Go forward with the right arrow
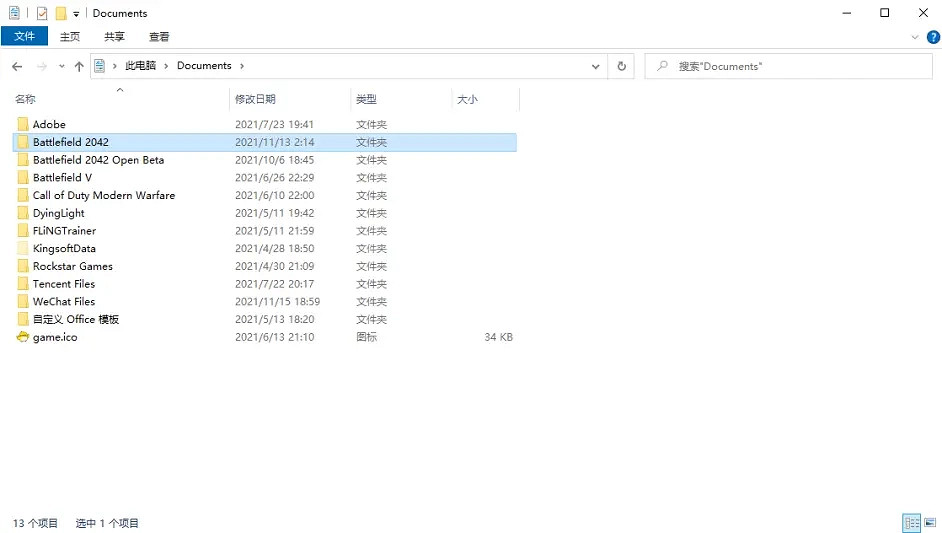This screenshot has height=533, width=942. pyautogui.click(x=41, y=66)
